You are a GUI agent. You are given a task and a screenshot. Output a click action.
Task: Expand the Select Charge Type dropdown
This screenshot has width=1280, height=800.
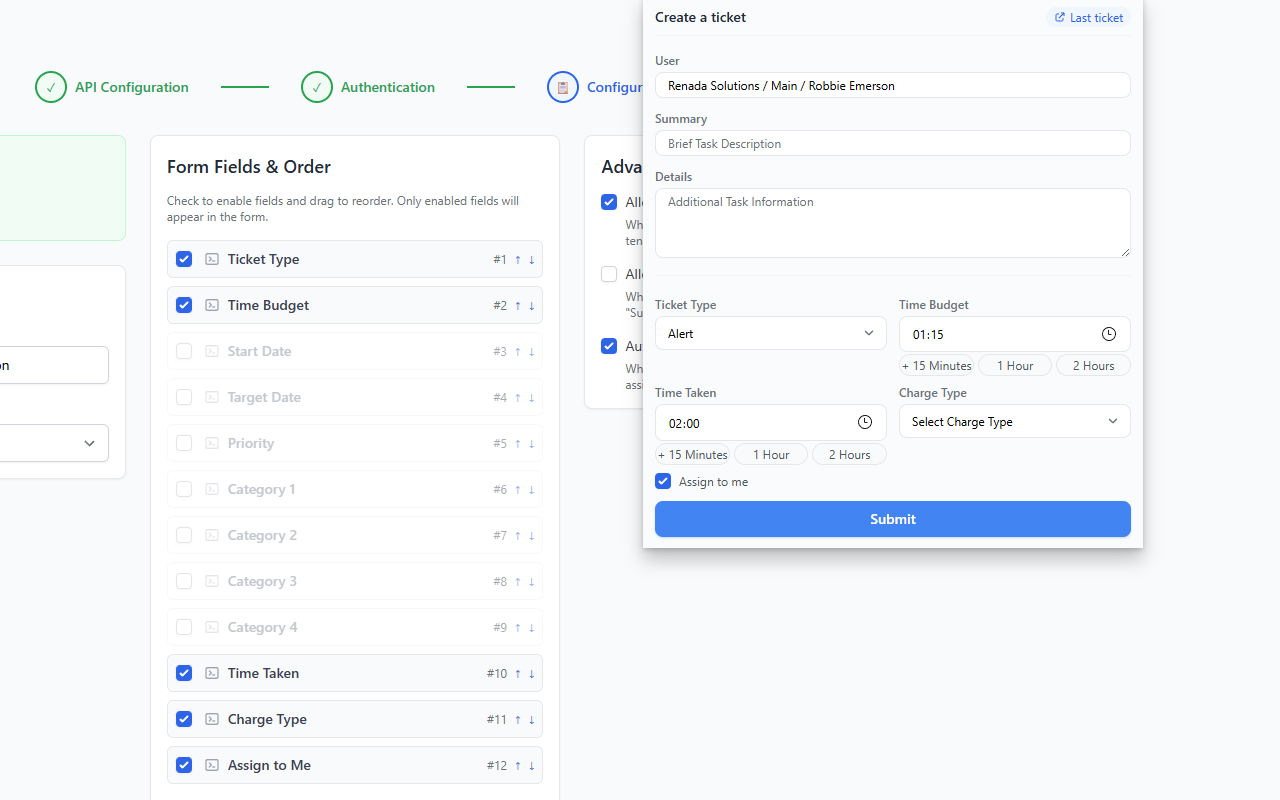tap(1014, 422)
